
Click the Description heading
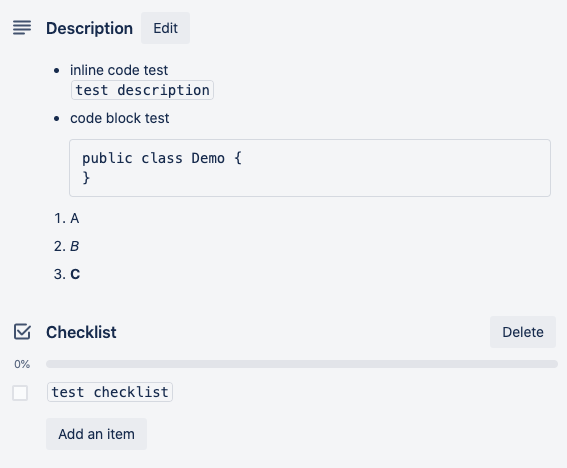point(89,28)
